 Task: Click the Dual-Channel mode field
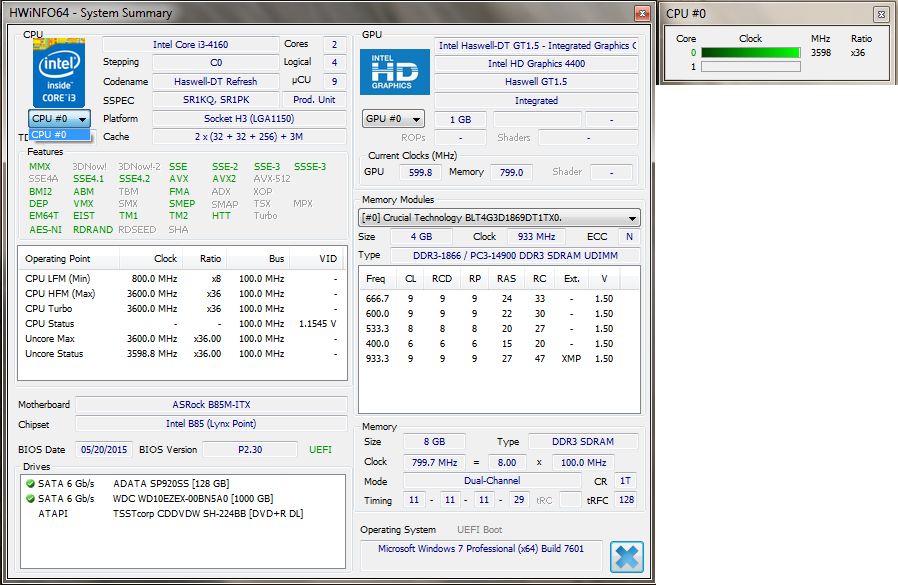[492, 481]
